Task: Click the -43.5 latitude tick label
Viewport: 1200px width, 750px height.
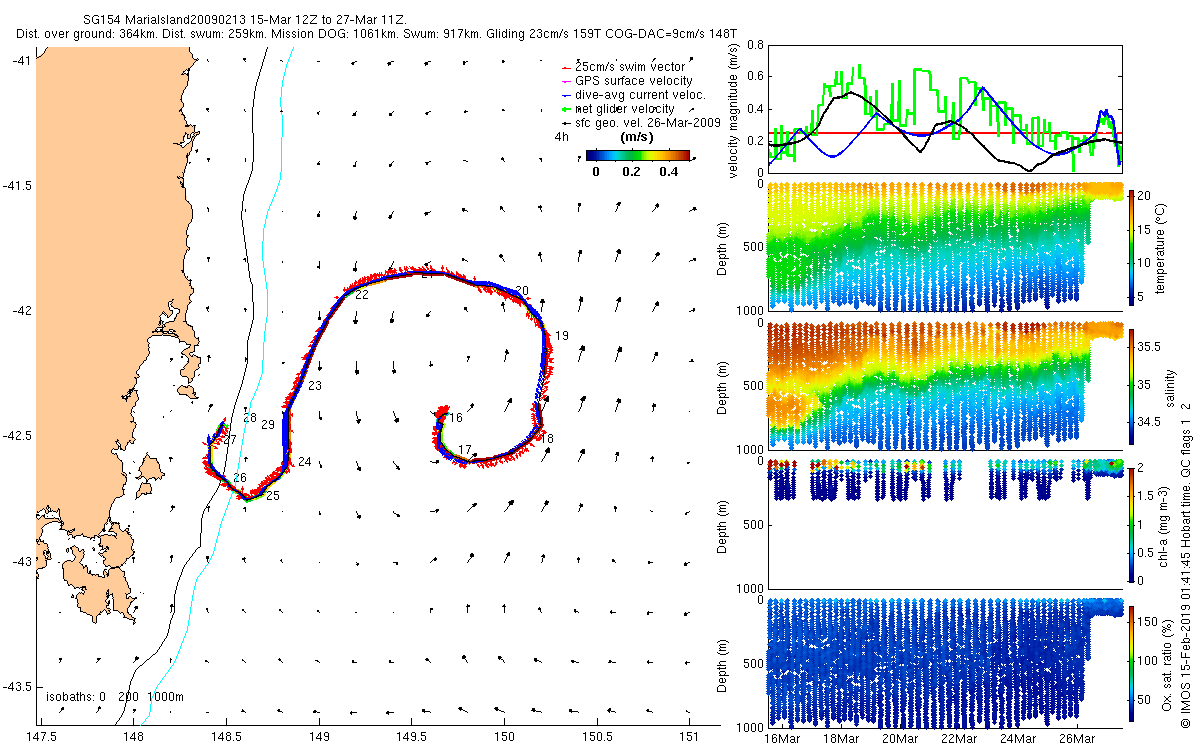Action: tap(16, 686)
